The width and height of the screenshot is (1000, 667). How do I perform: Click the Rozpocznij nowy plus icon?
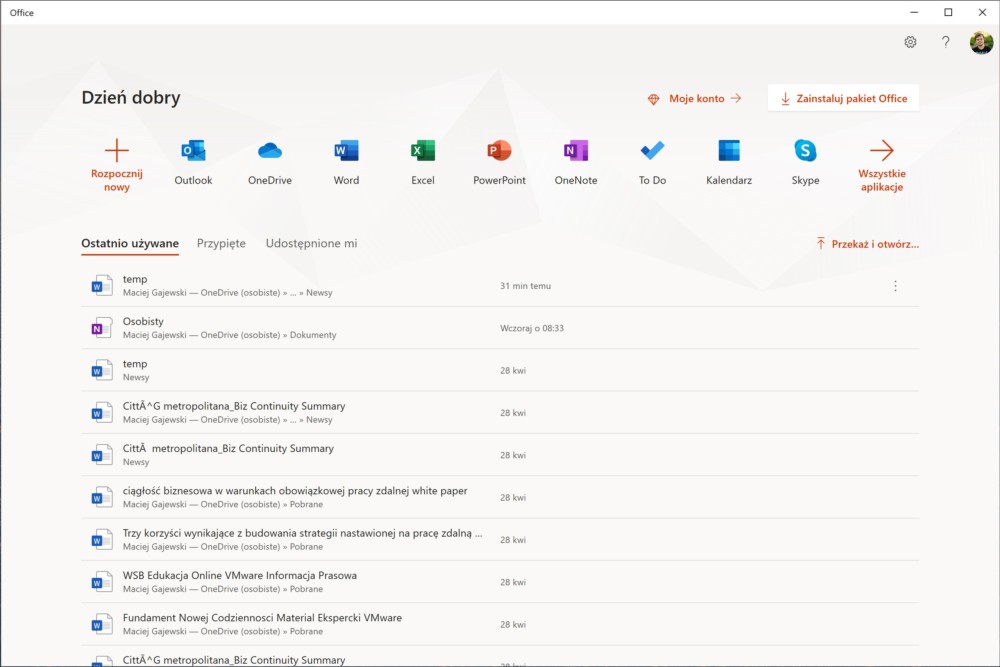[x=117, y=150]
